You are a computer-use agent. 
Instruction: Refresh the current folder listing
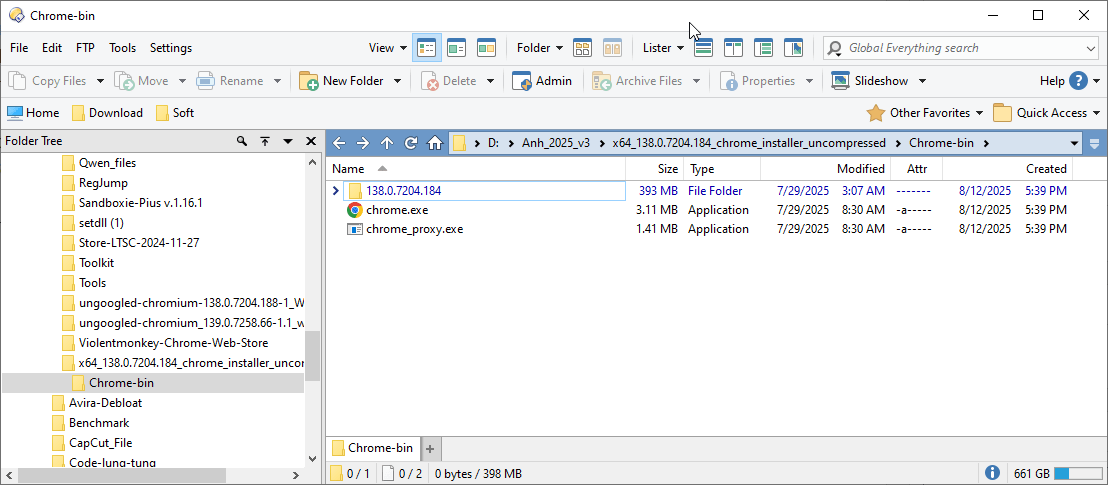point(411,143)
